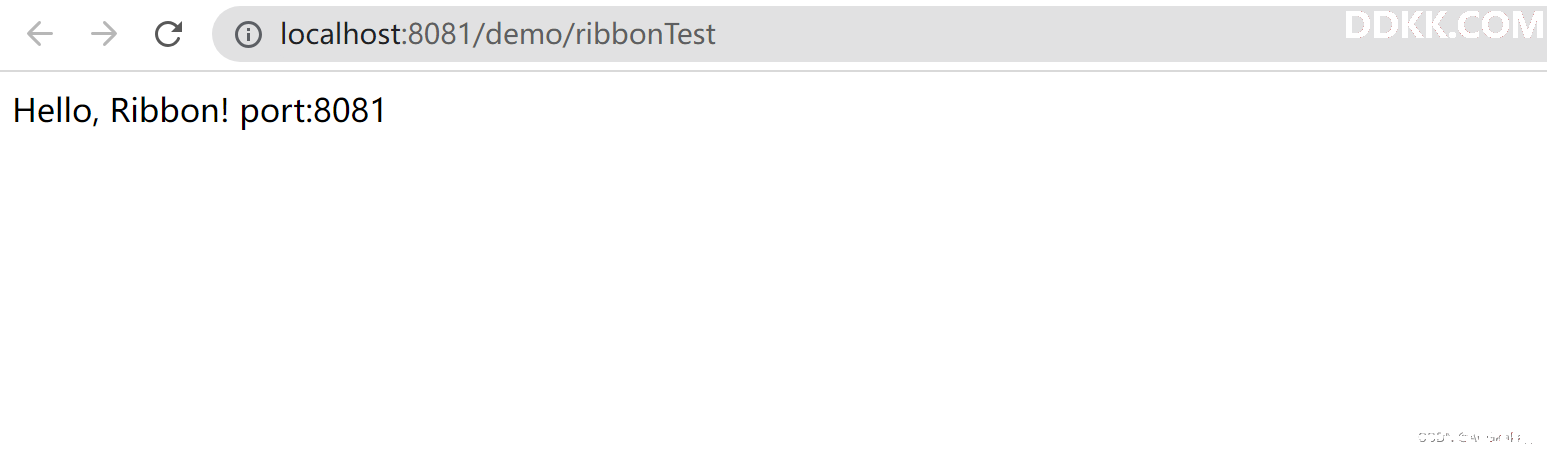Click the port:8081 text on the page
The width and height of the screenshot is (1547, 453).
(313, 111)
